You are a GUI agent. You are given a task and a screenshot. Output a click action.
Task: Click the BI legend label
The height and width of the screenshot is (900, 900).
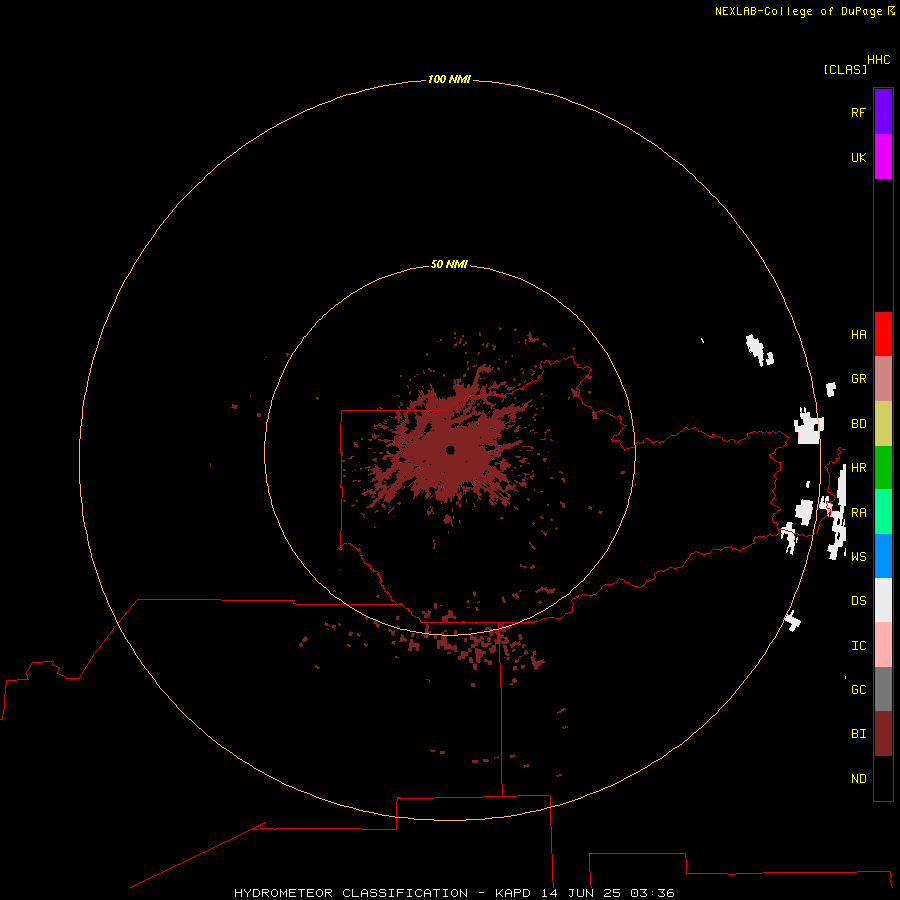point(858,734)
